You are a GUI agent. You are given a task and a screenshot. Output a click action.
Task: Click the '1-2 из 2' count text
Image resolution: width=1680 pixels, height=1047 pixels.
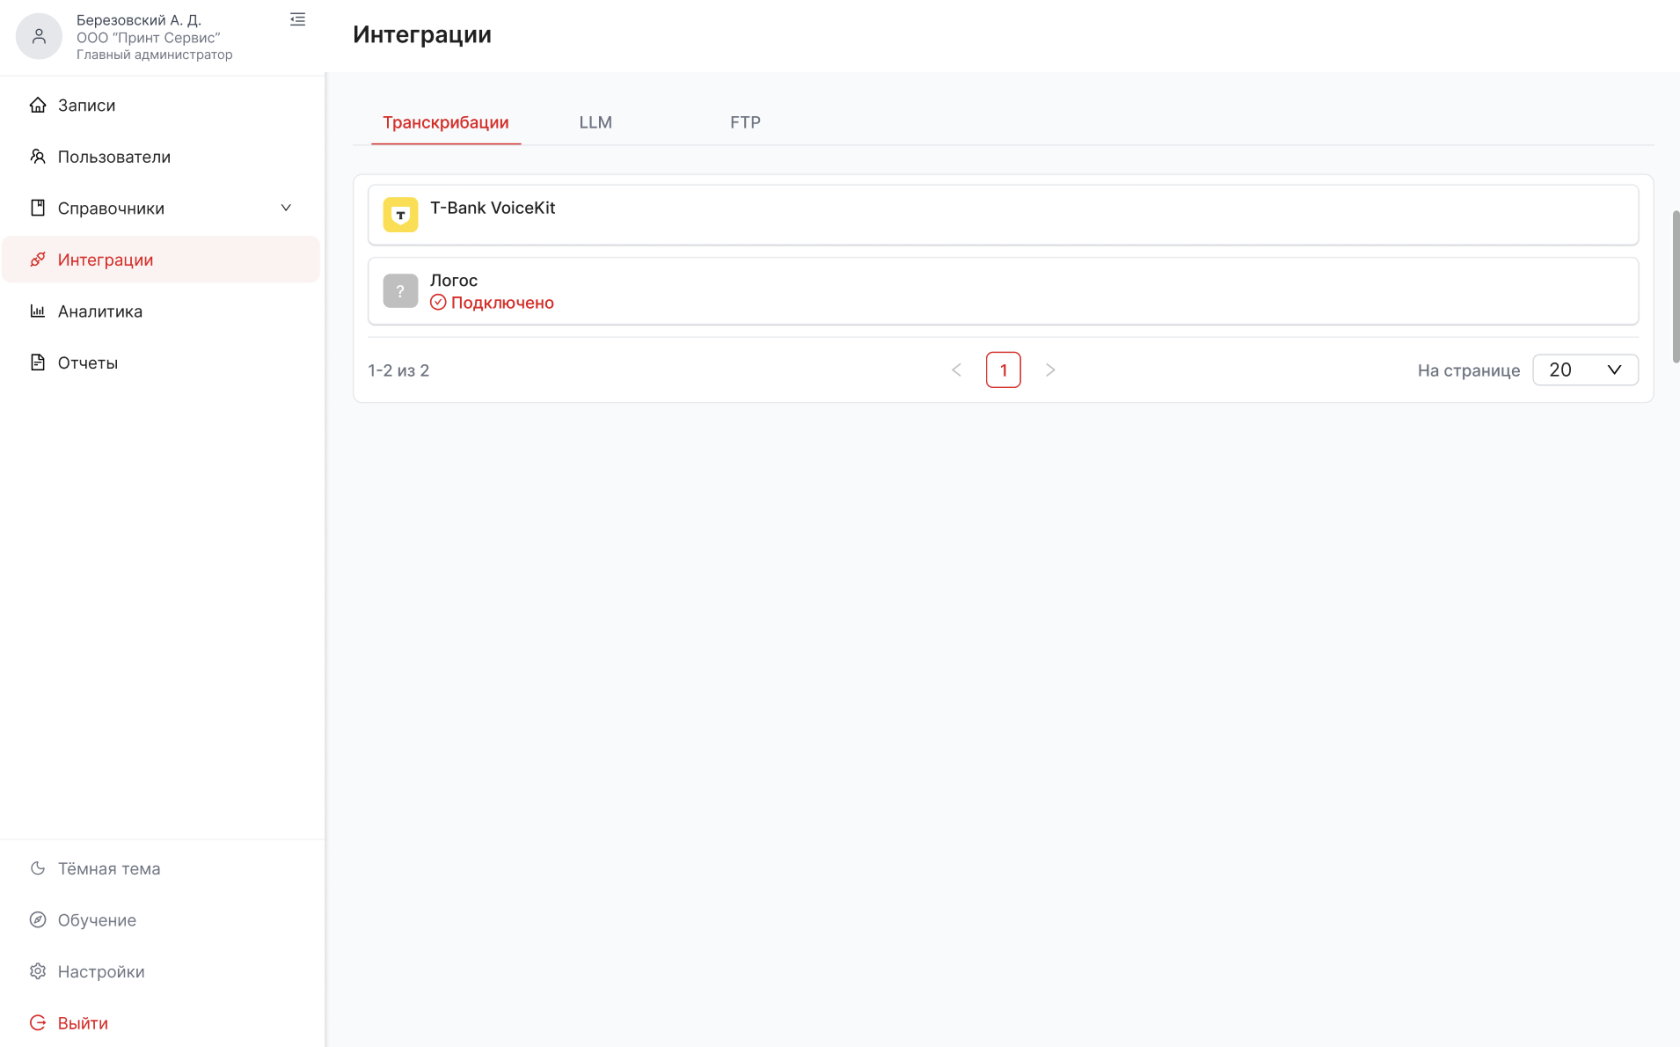click(x=399, y=371)
